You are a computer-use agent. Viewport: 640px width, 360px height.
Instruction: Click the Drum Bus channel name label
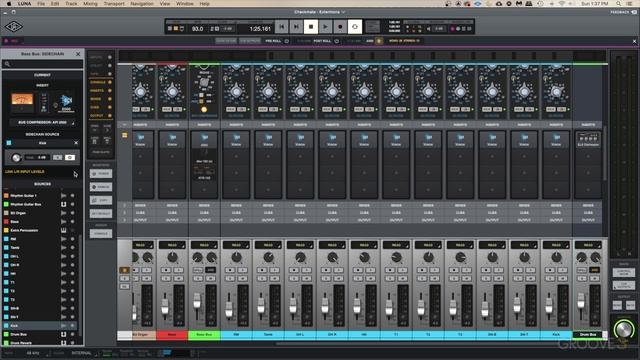(588, 335)
